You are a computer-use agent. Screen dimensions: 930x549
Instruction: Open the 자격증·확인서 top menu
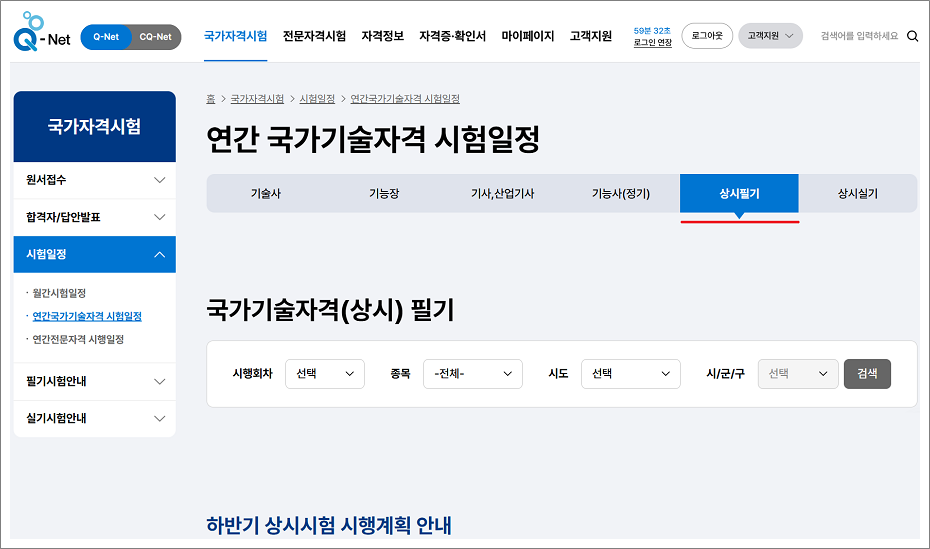click(453, 36)
